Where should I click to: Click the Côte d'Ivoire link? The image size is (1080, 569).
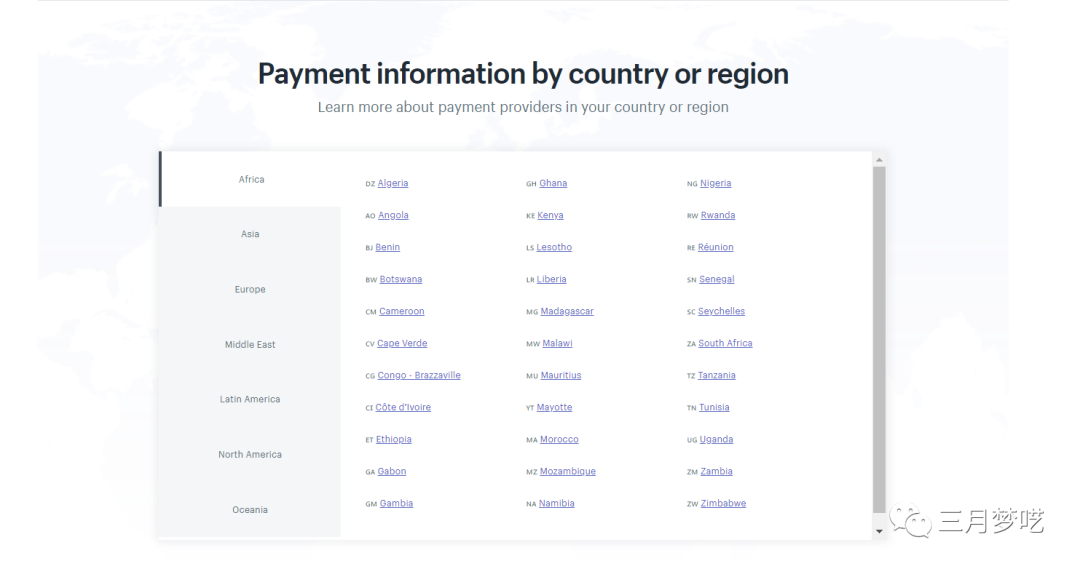[403, 408]
